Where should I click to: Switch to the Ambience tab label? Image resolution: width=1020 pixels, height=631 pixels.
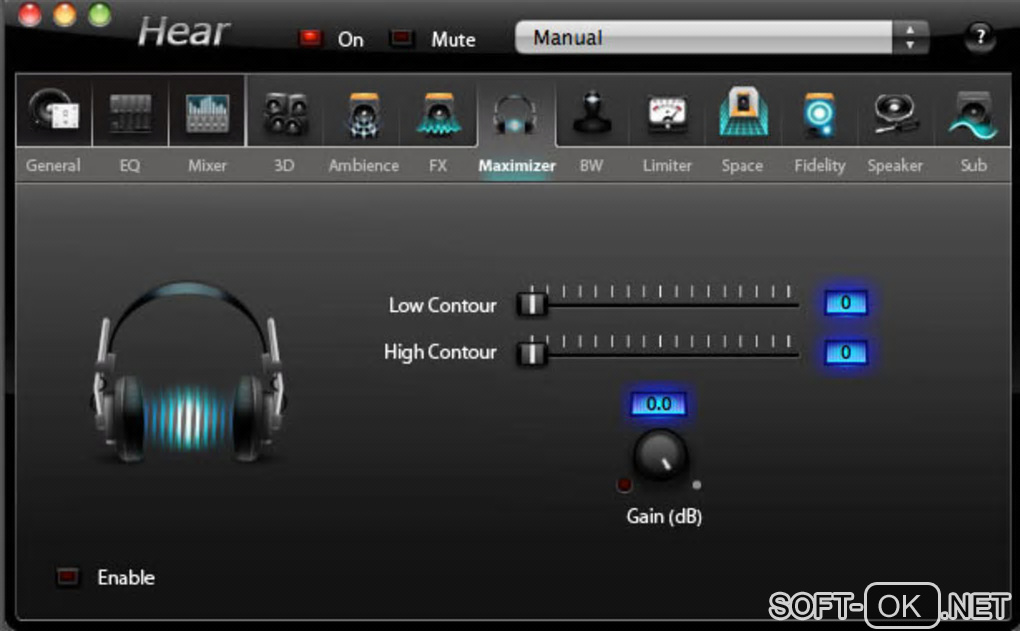pyautogui.click(x=364, y=165)
